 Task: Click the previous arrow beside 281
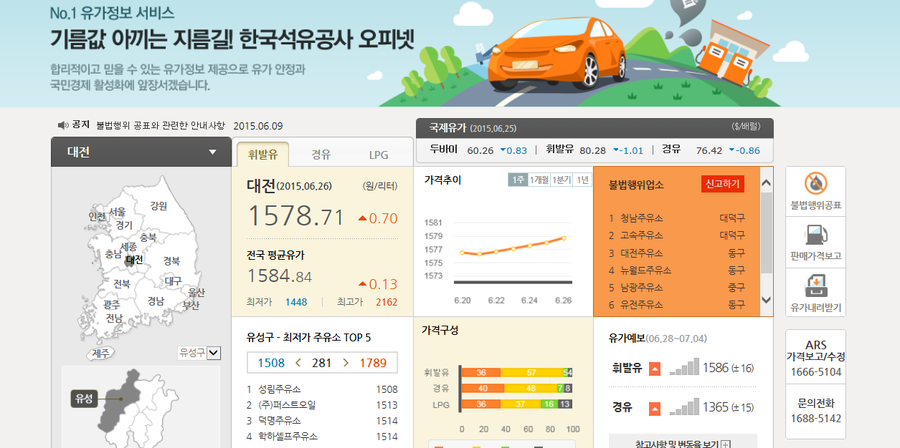[x=298, y=363]
